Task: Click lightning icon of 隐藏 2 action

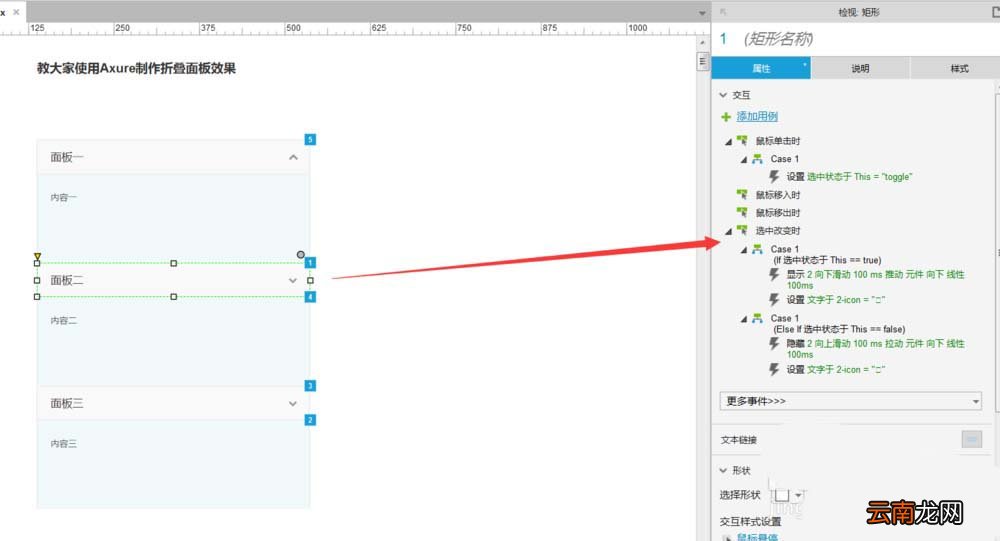Action: pyautogui.click(x=774, y=343)
